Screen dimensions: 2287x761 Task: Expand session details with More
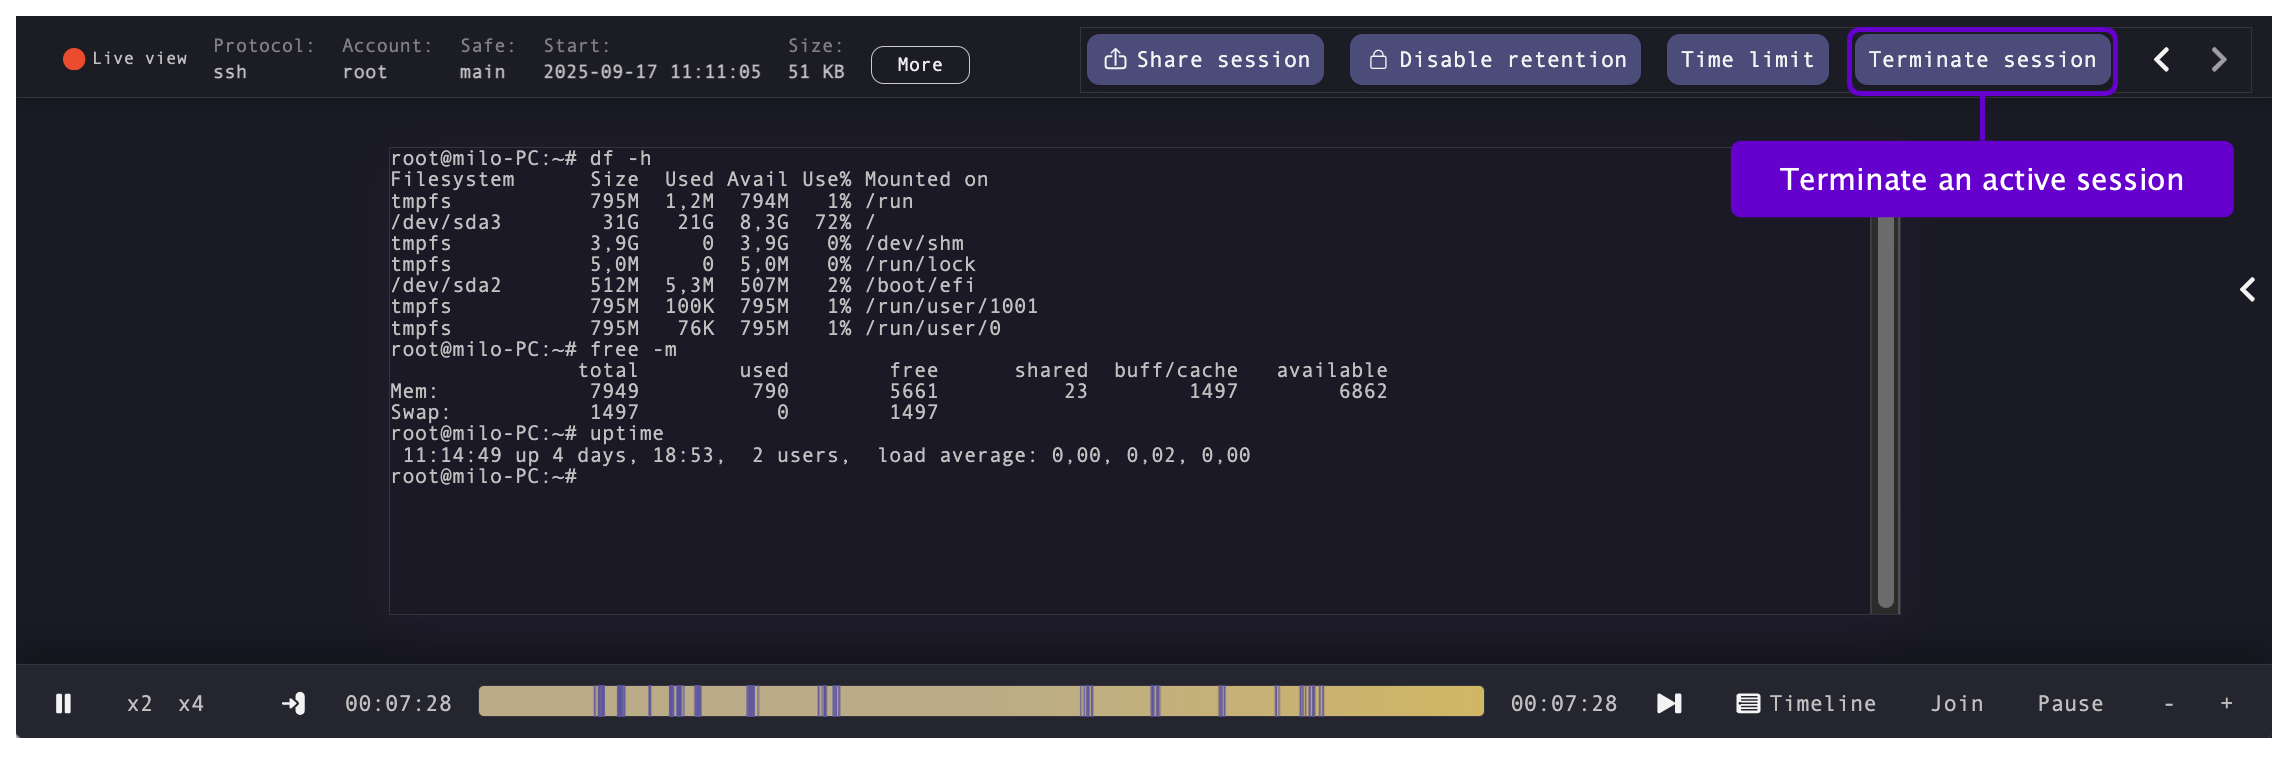(x=919, y=65)
